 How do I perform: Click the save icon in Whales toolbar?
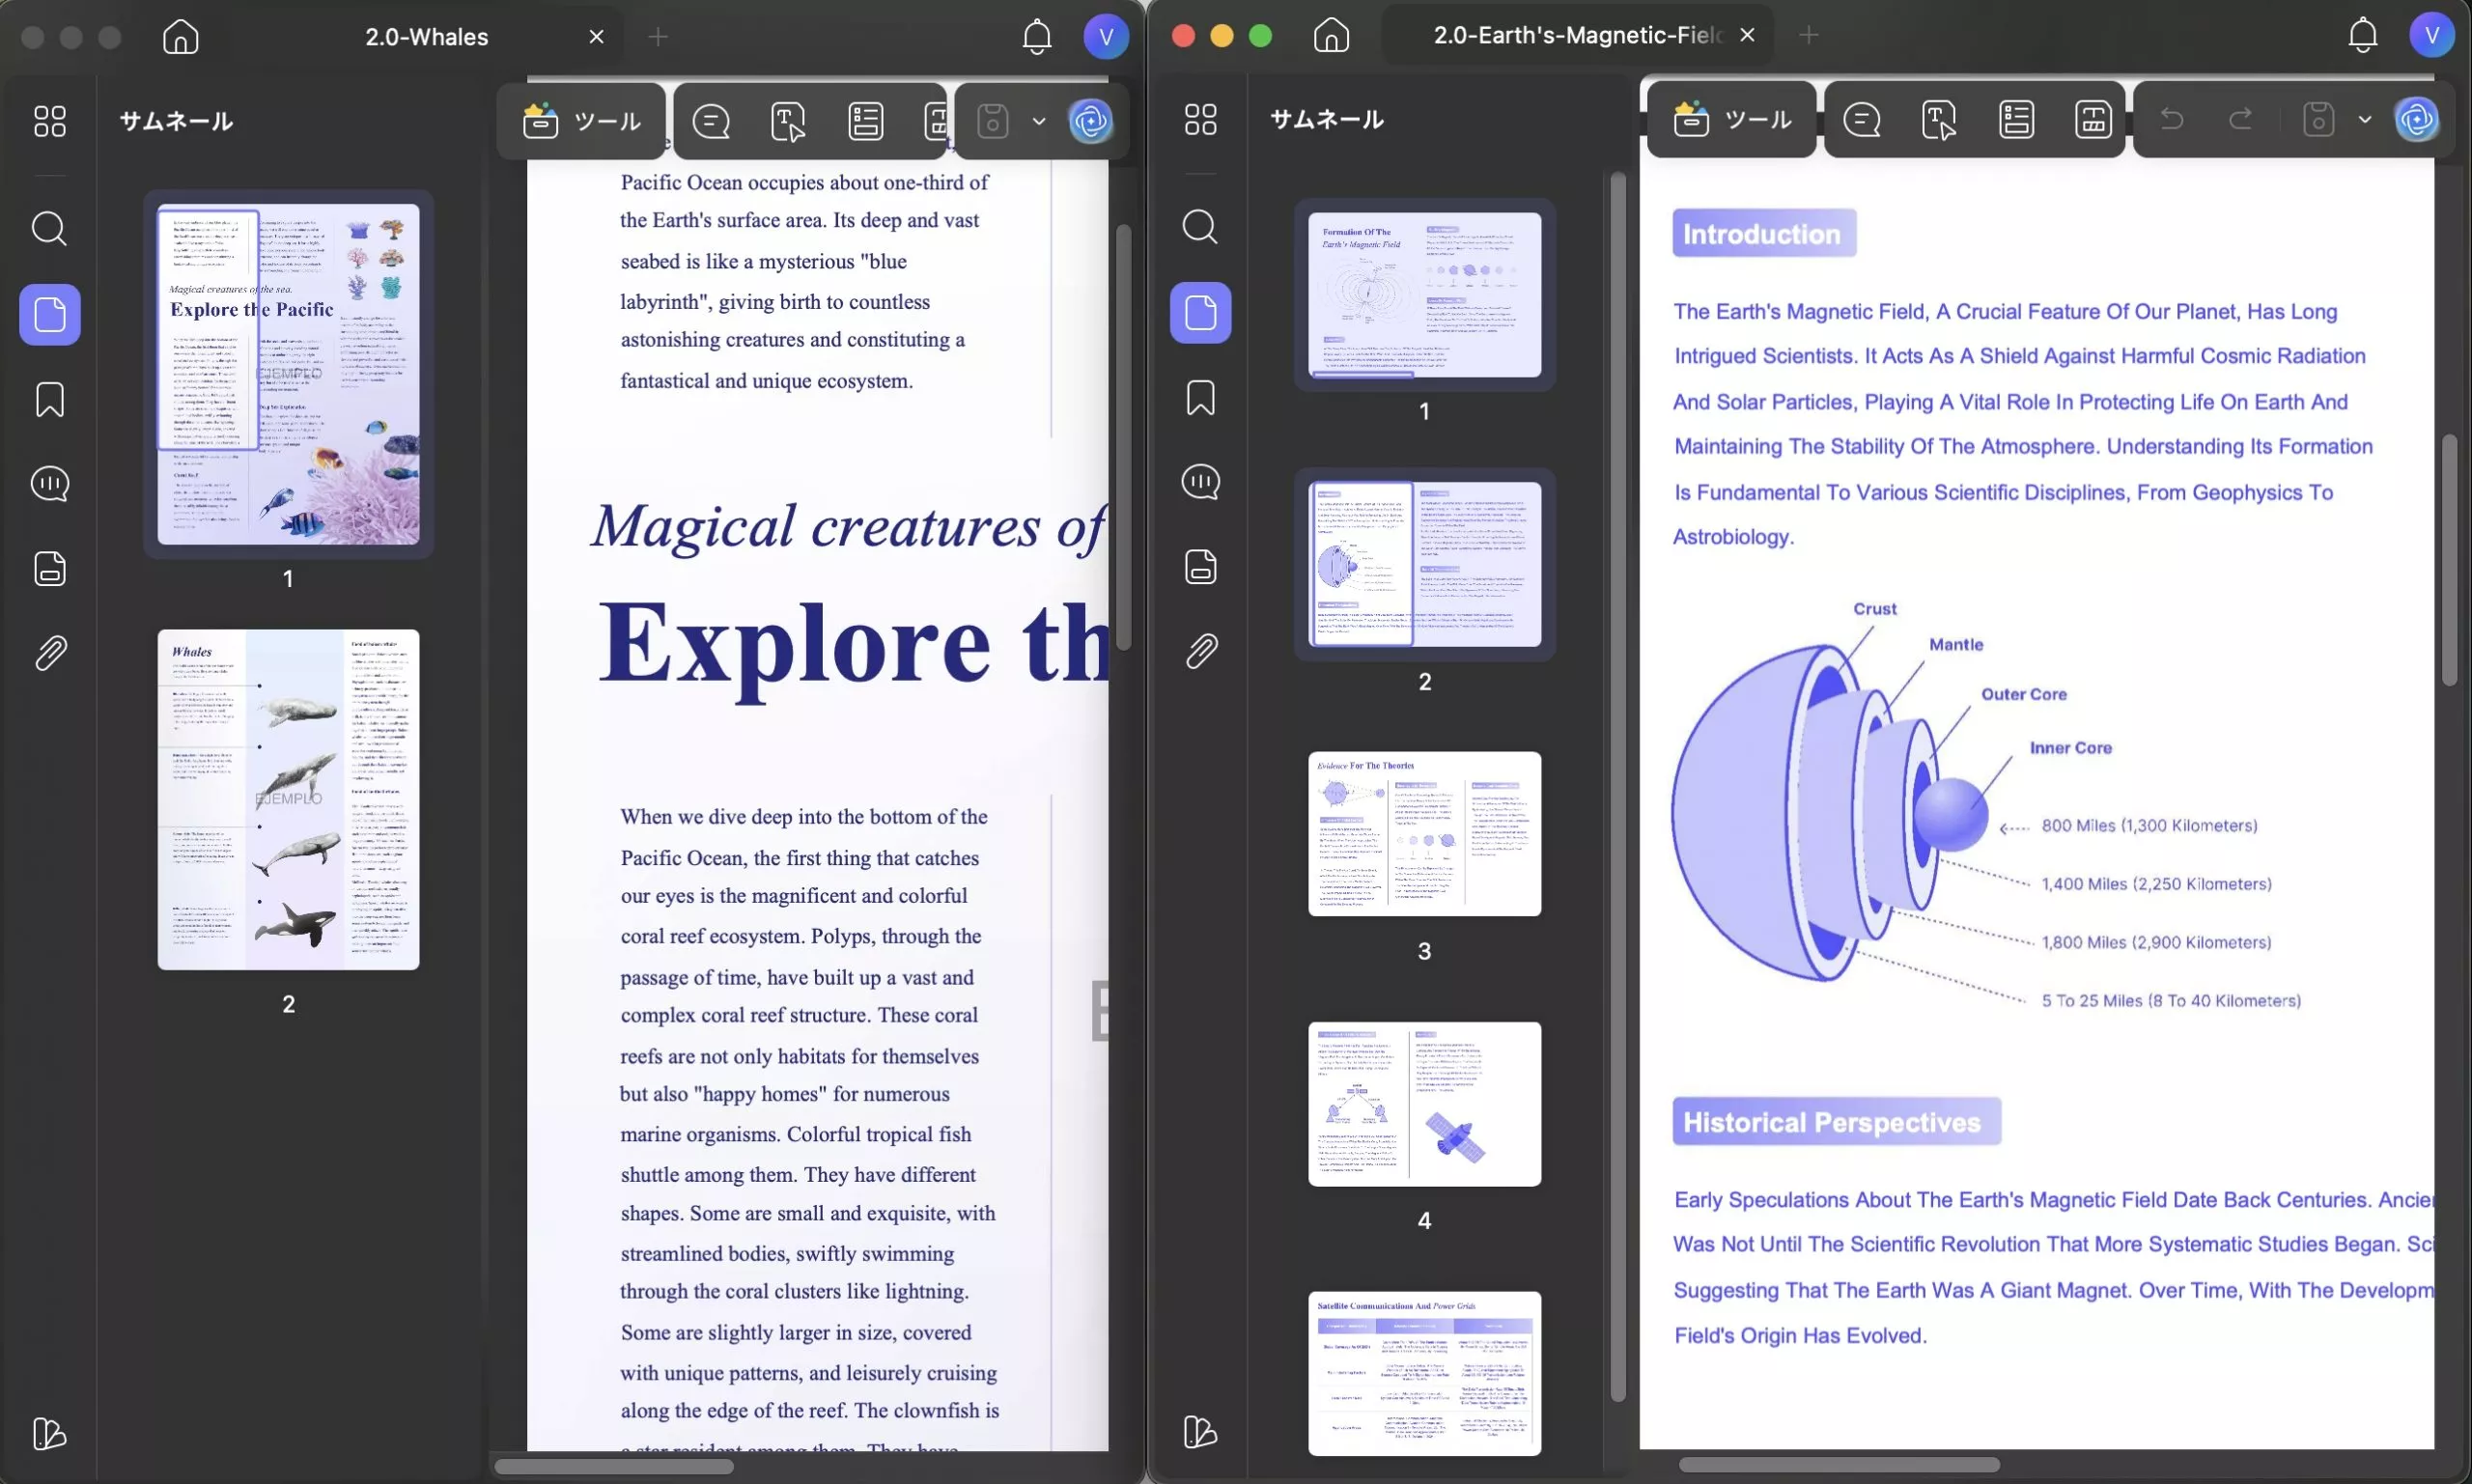pos(992,121)
